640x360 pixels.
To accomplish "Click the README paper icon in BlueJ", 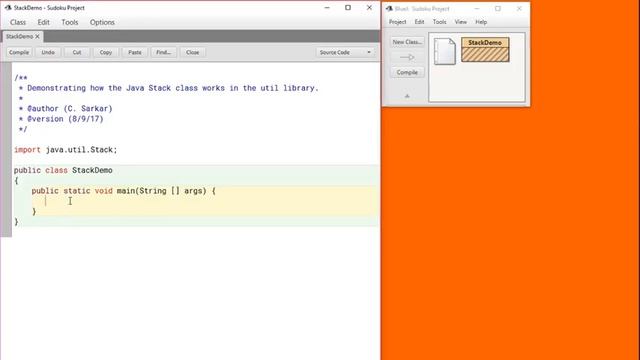I will click(444, 51).
